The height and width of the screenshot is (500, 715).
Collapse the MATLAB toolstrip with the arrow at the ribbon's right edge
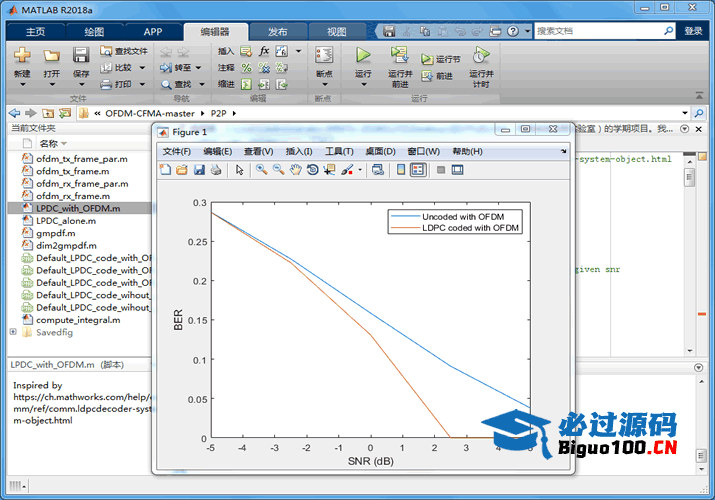pos(699,95)
